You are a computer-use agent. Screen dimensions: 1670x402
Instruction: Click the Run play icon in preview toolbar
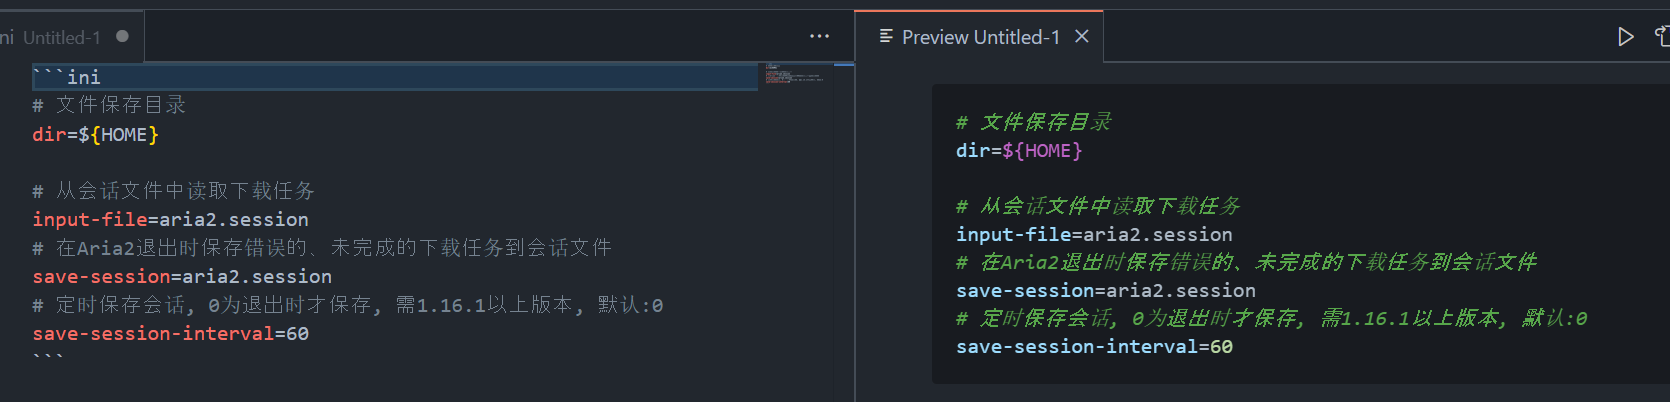click(1625, 37)
